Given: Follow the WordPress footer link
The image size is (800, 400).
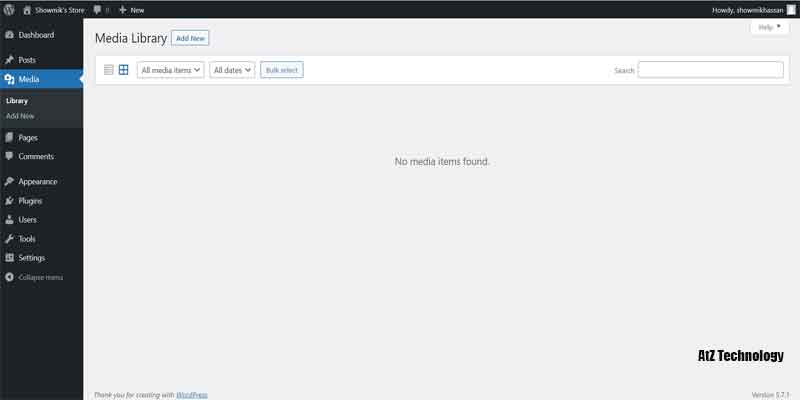Looking at the screenshot, I should coord(192,395).
